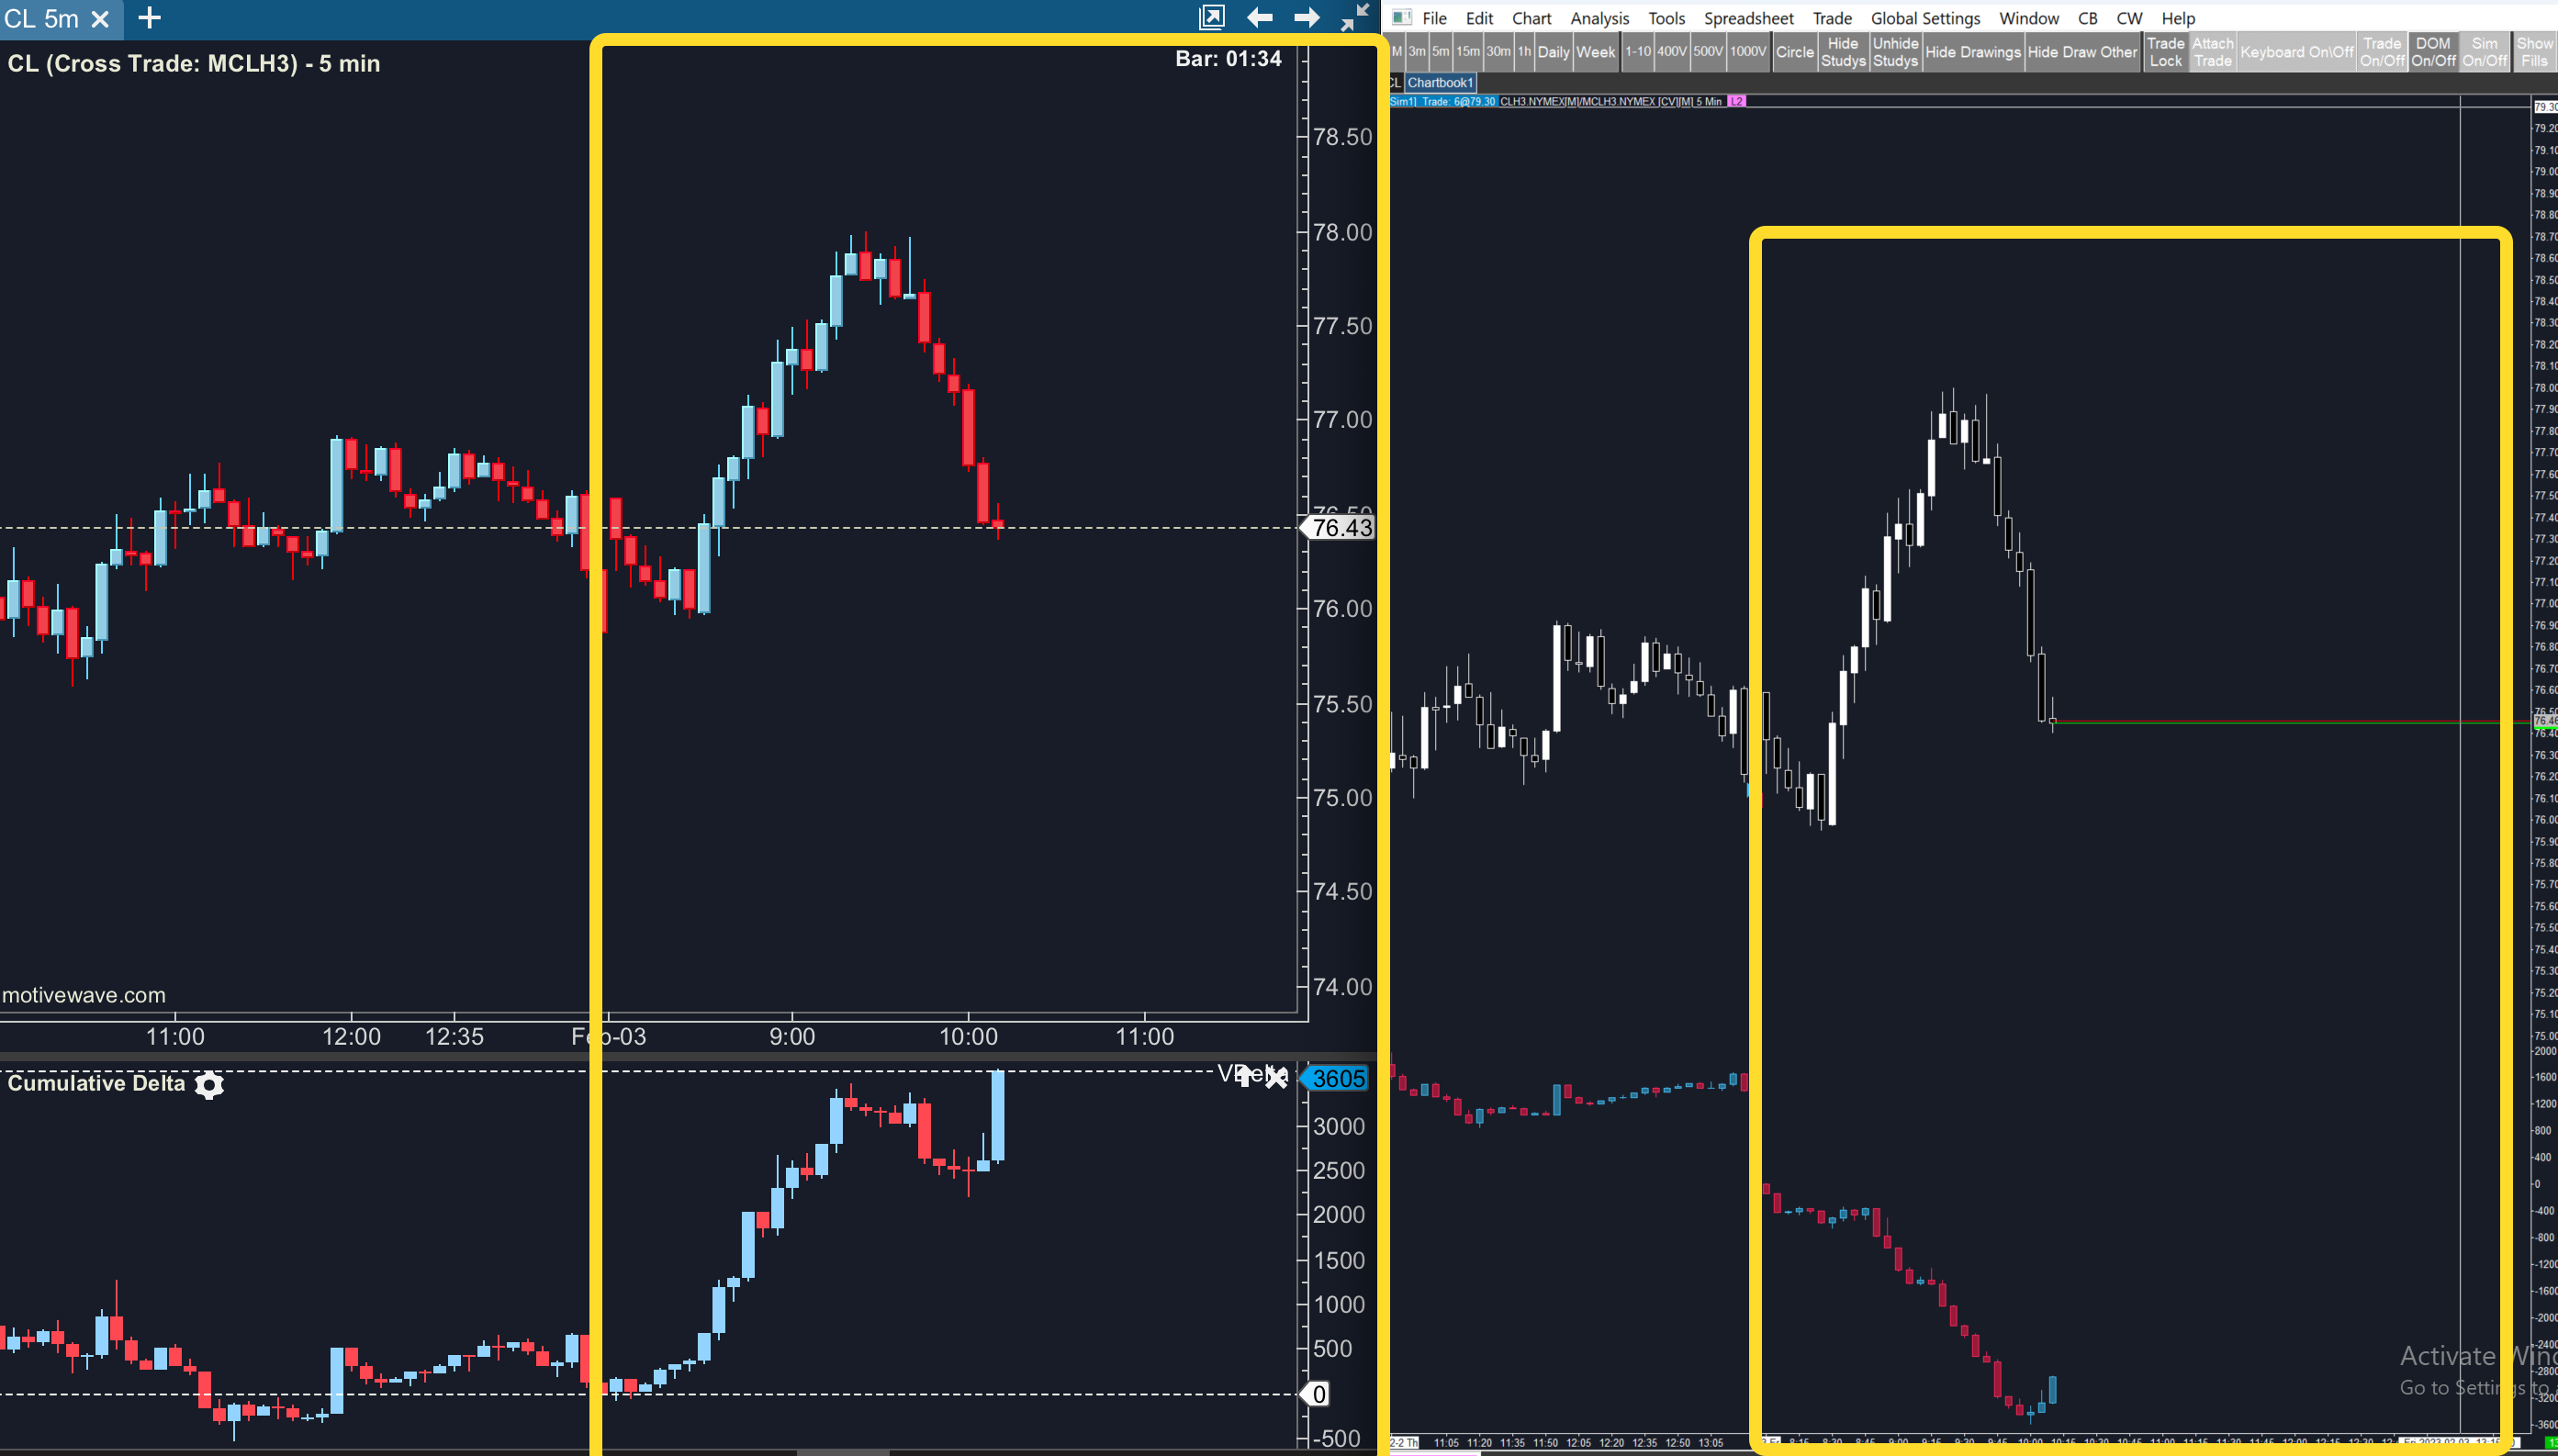
Task: Open the File menu in Sierra Chart
Action: coord(1434,18)
